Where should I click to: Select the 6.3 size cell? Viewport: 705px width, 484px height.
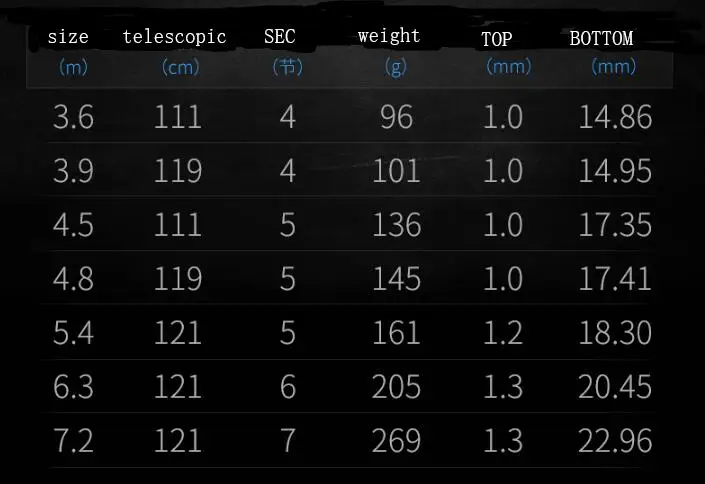tap(73, 386)
